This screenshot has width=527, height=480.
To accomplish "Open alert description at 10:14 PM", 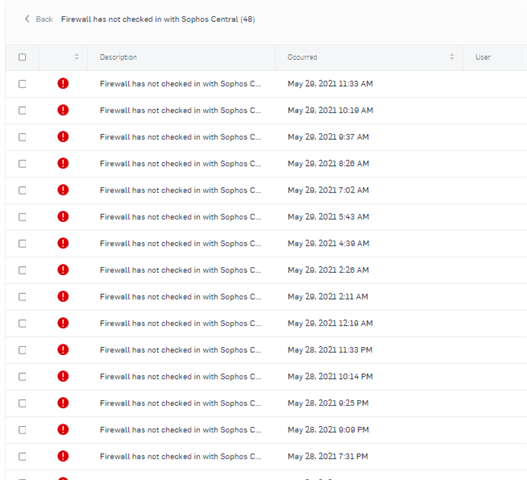I will (180, 376).
